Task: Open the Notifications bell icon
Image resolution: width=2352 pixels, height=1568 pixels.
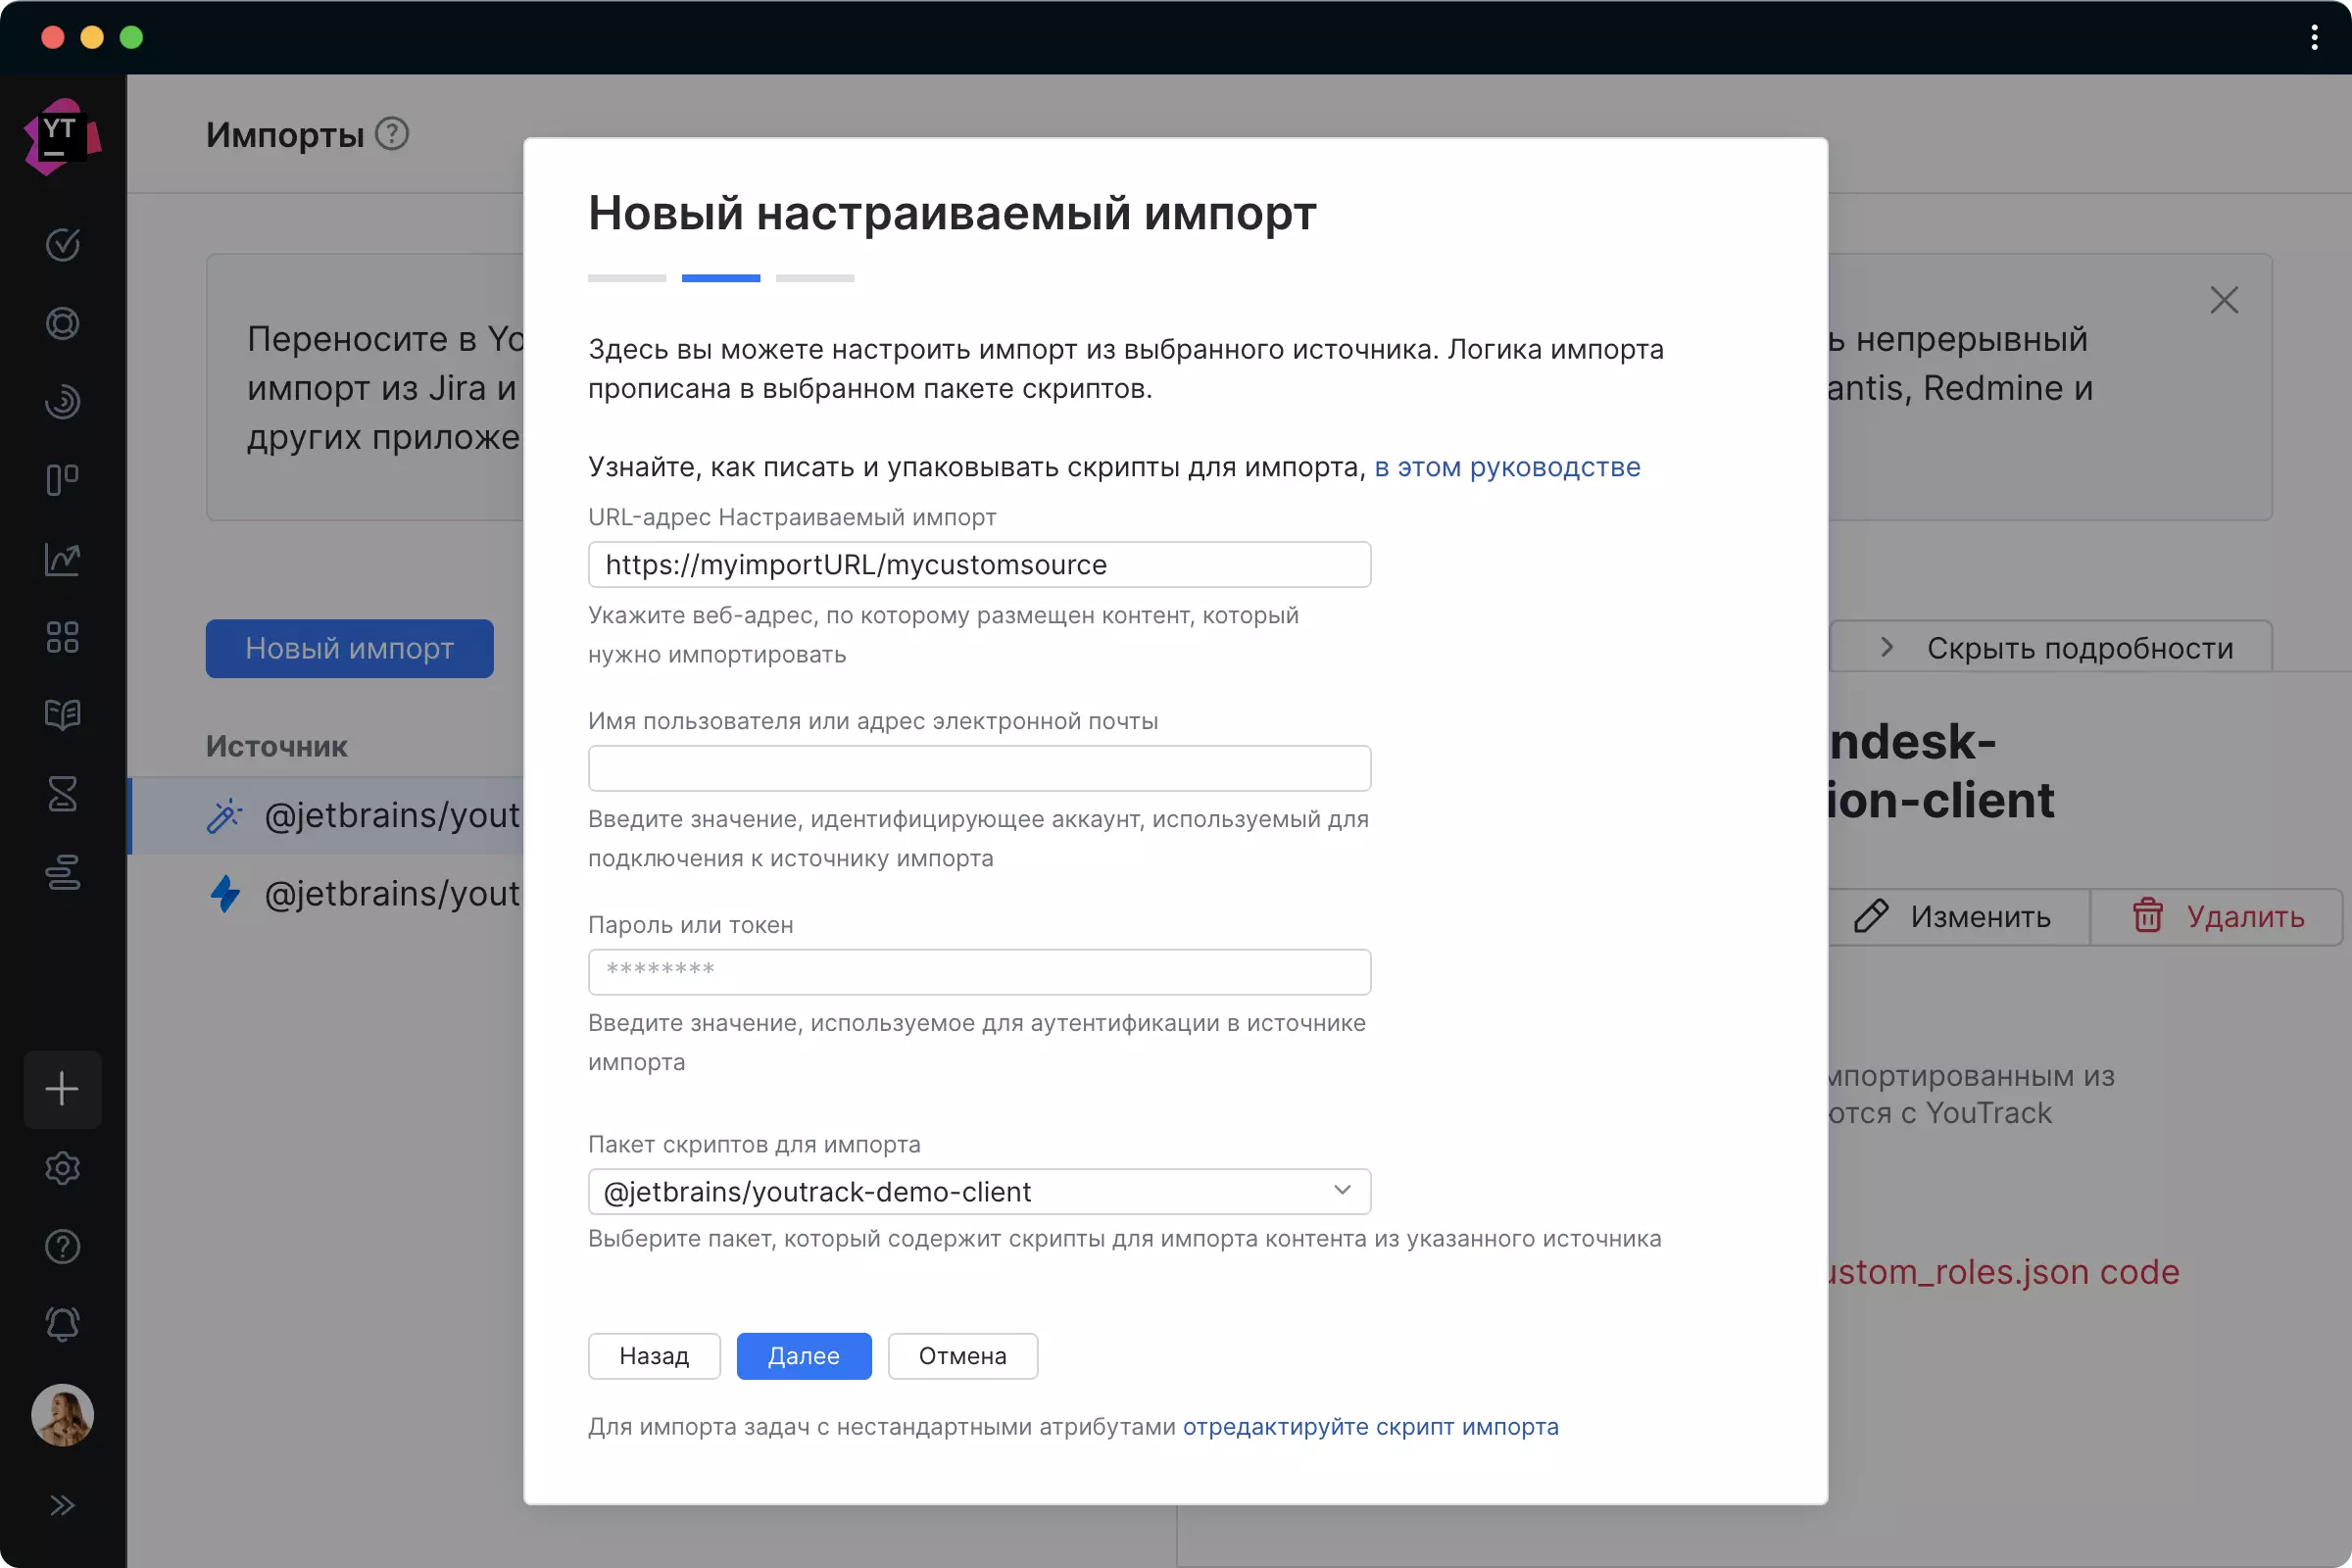Action: click(62, 1324)
